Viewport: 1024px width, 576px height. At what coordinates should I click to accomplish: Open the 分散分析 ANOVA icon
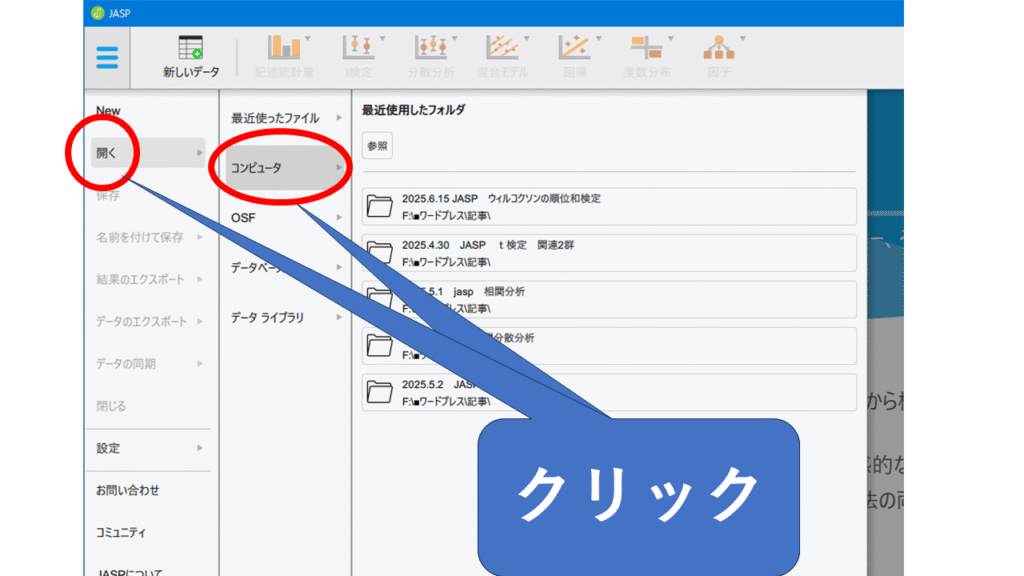(430, 48)
